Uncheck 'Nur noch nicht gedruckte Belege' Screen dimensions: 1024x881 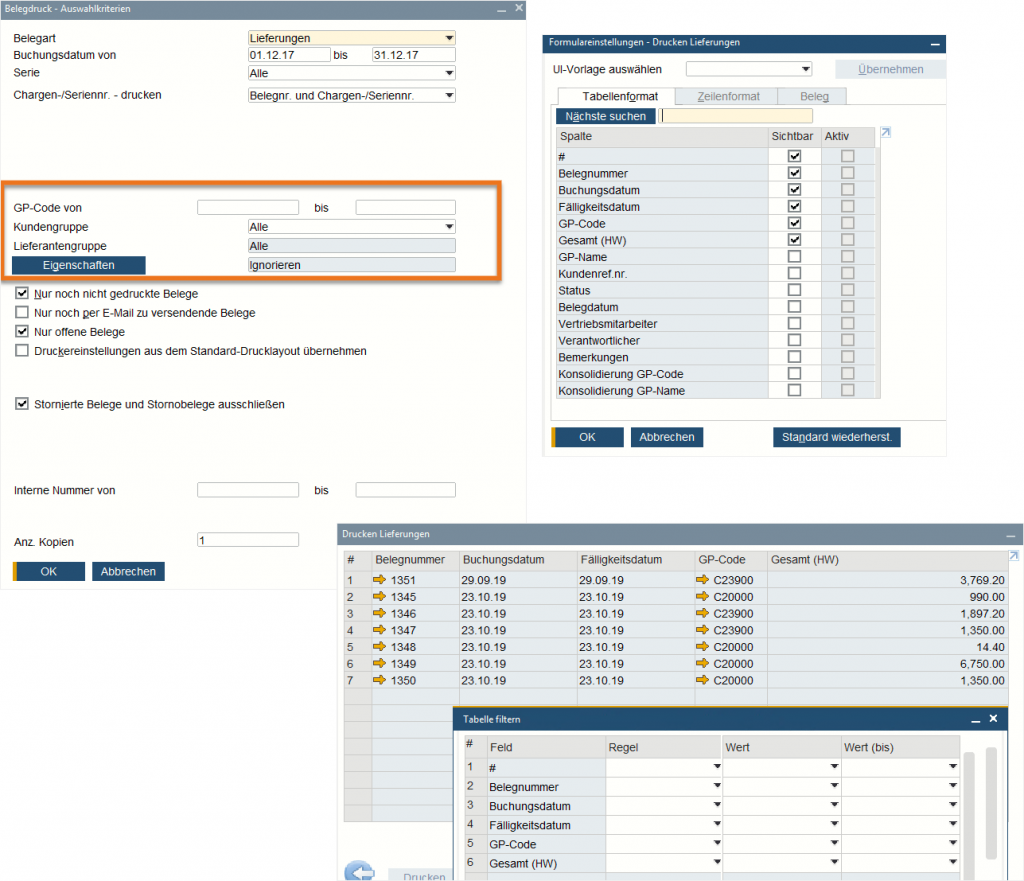tap(23, 294)
